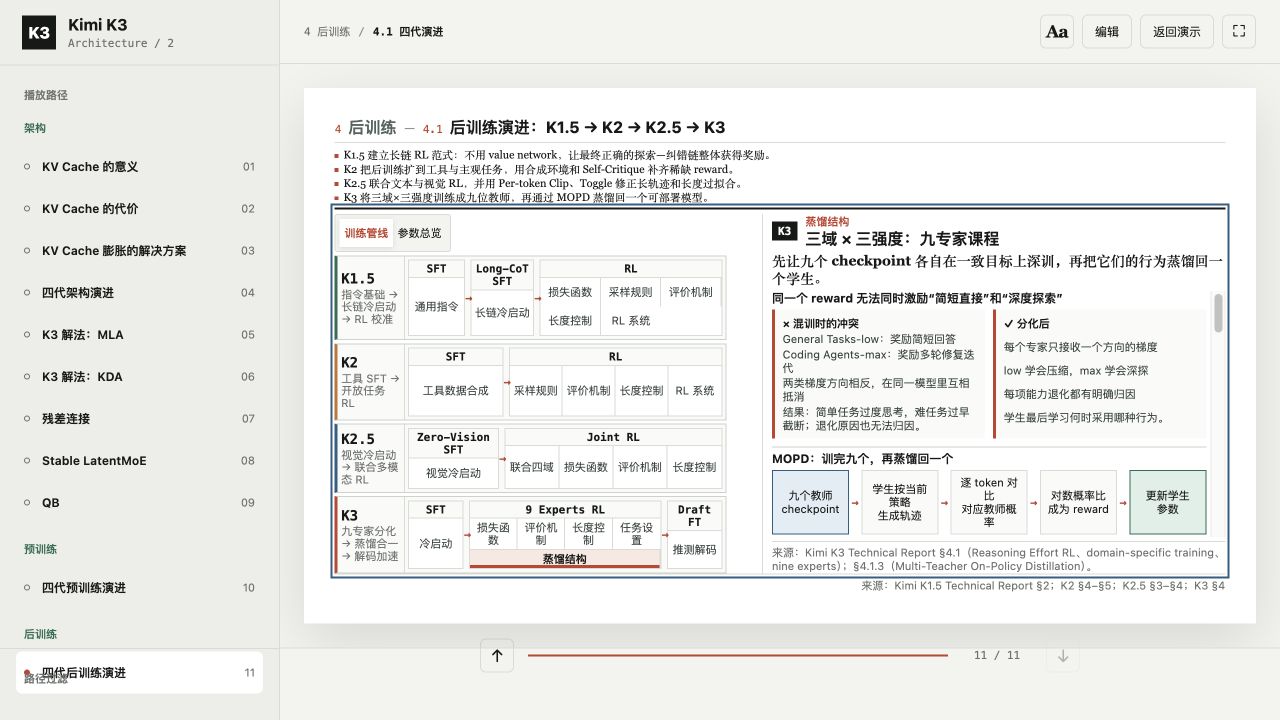Screen dimensions: 1280x720
Task: Click 工具数据合成 cell in K2 row
Action: pos(456,390)
